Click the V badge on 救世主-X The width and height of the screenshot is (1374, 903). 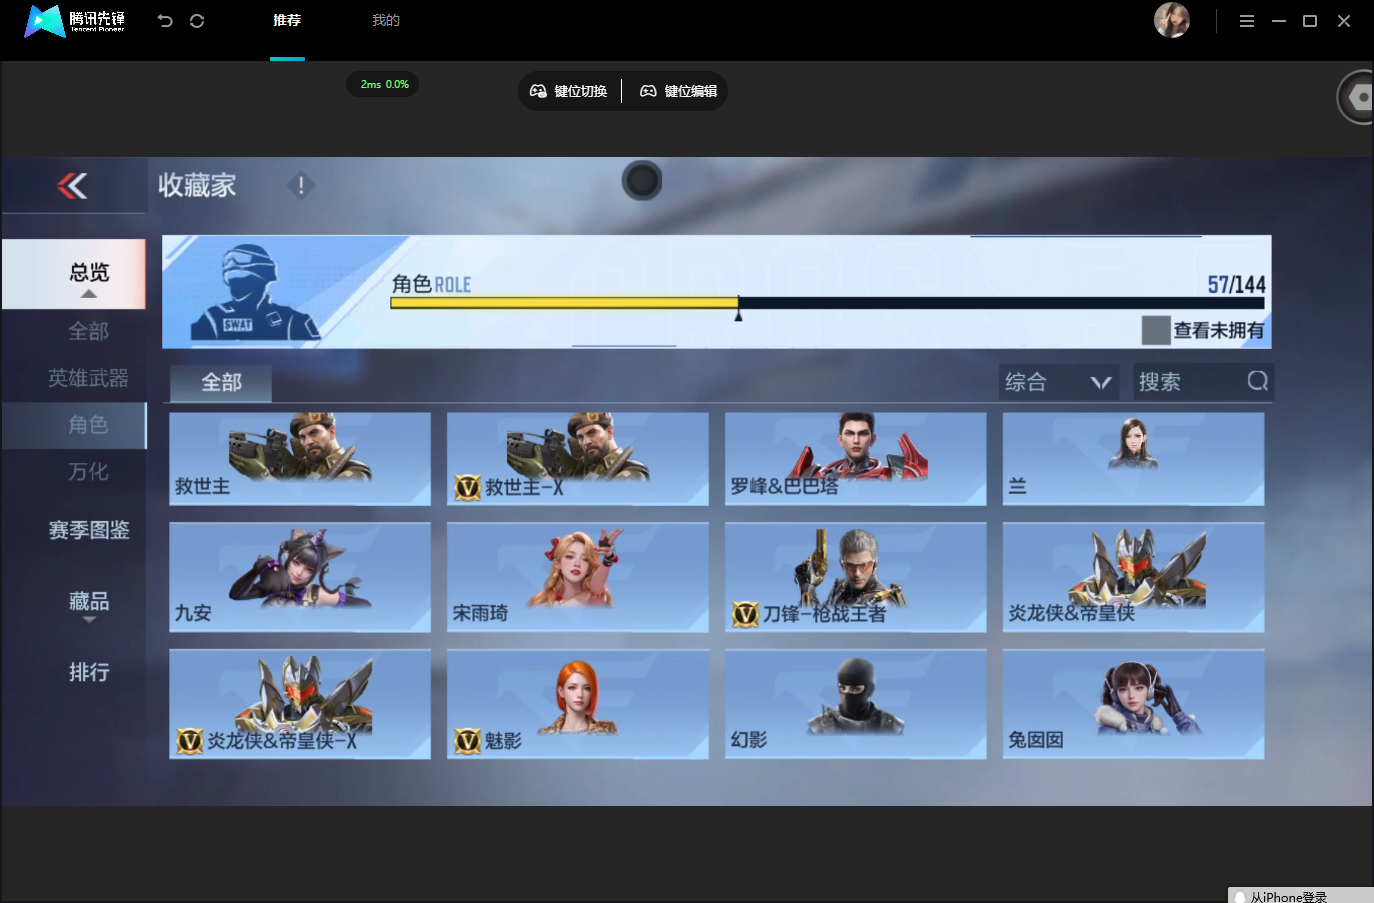468,487
